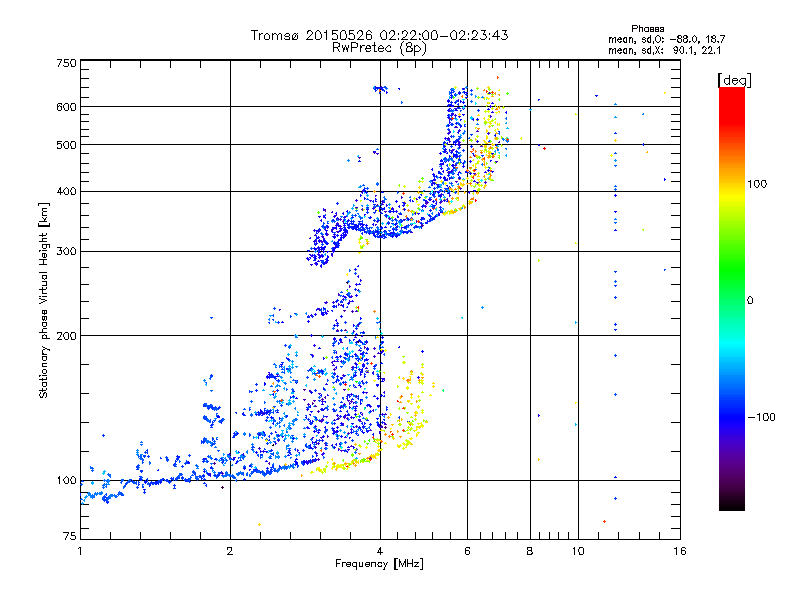Viewport: 800px width, 600px height.
Task: Click x-axis tick label "2"
Action: (x=230, y=551)
